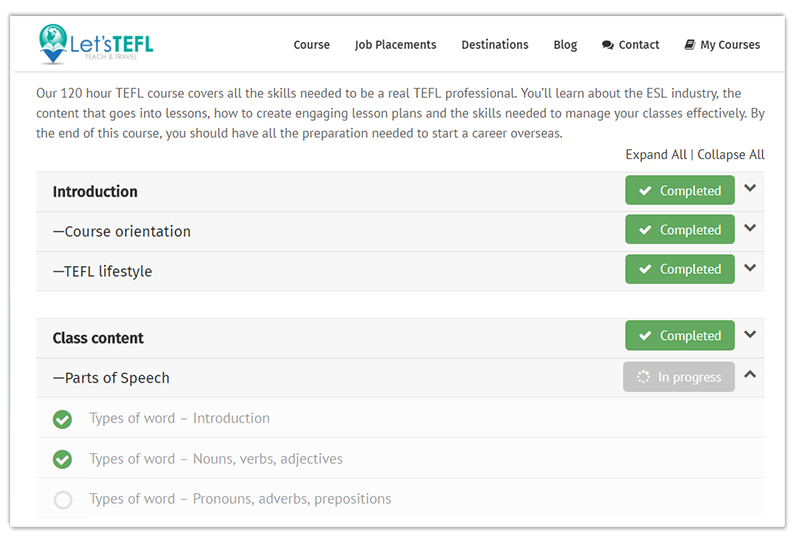The height and width of the screenshot is (542, 800).
Task: Click the Let's TEFL logo
Action: pyautogui.click(x=96, y=44)
